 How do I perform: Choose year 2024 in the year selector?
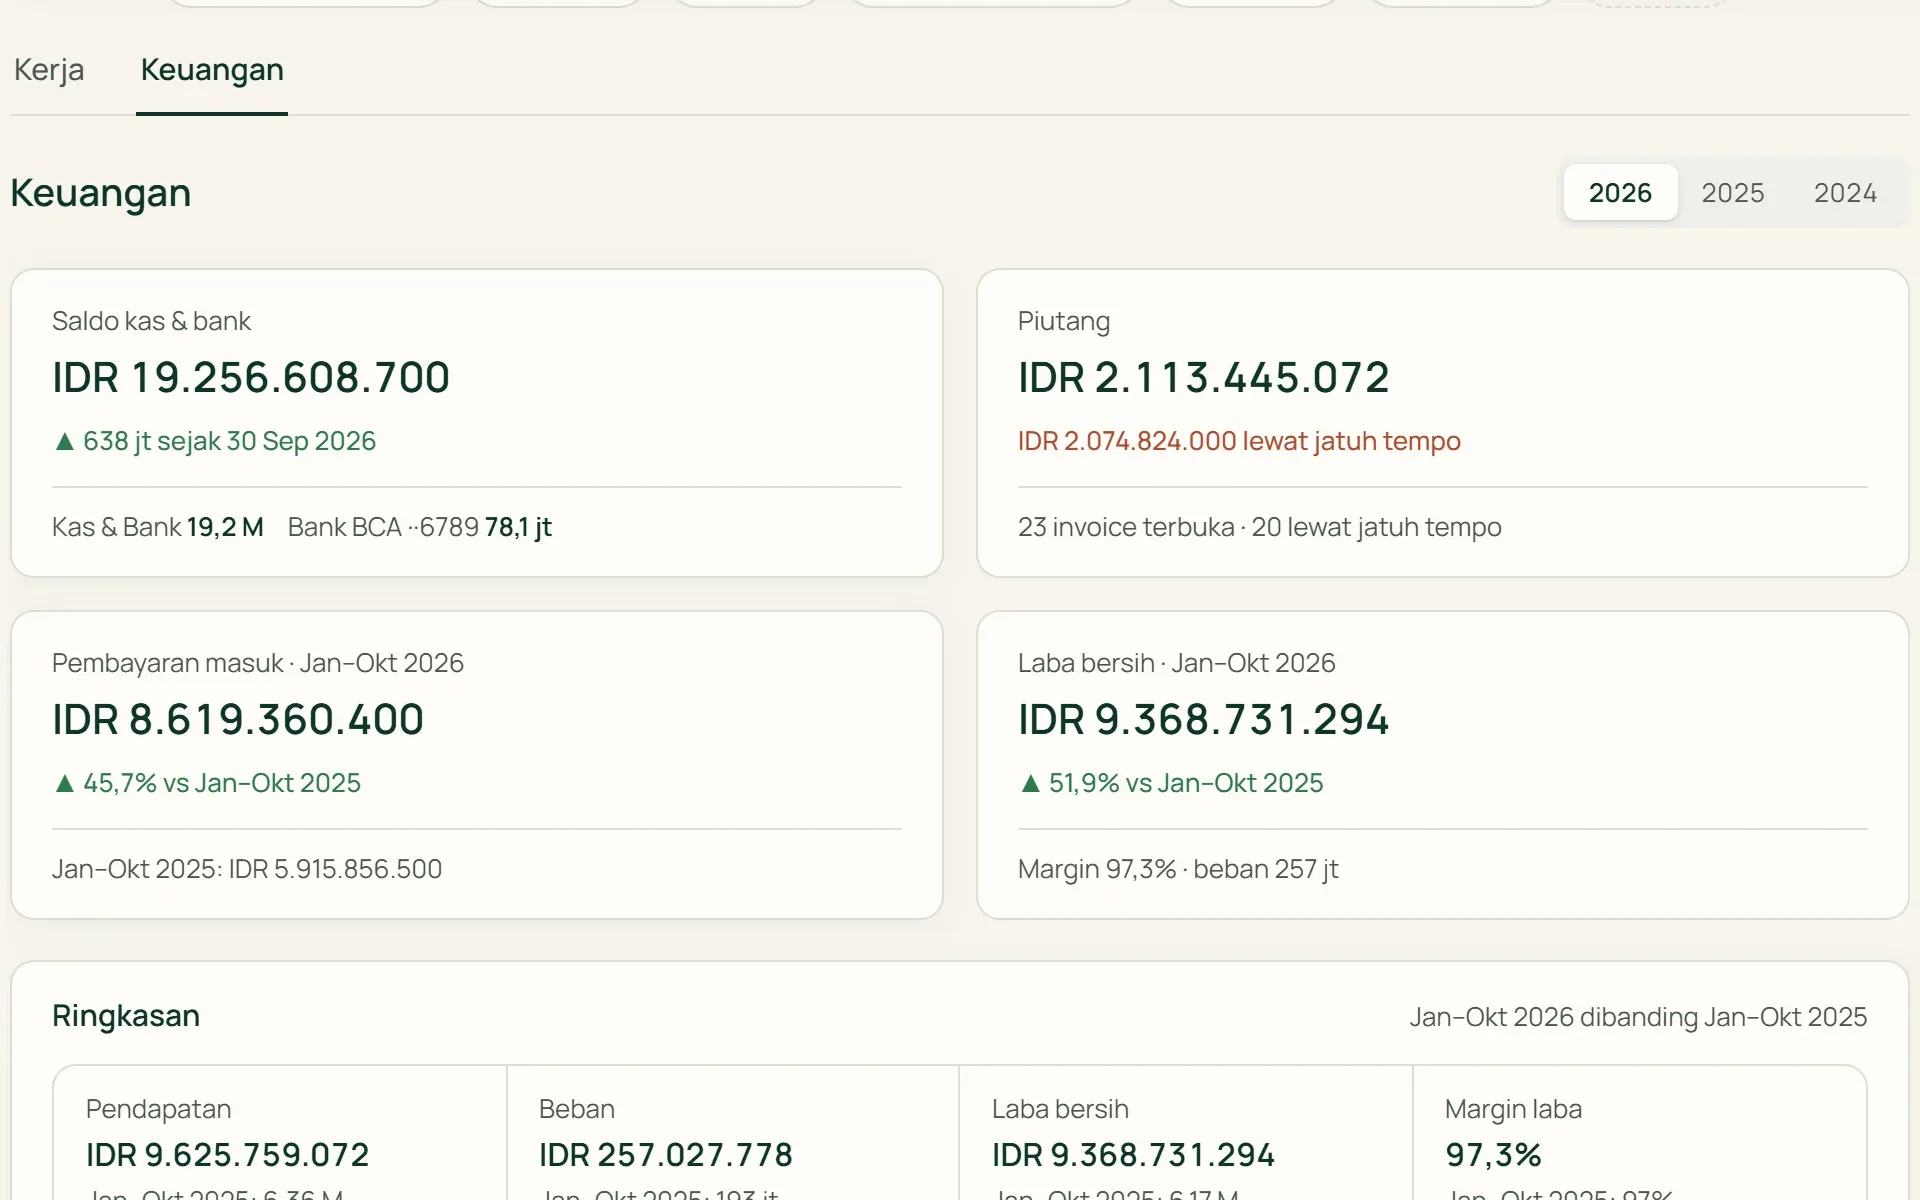(x=1845, y=192)
